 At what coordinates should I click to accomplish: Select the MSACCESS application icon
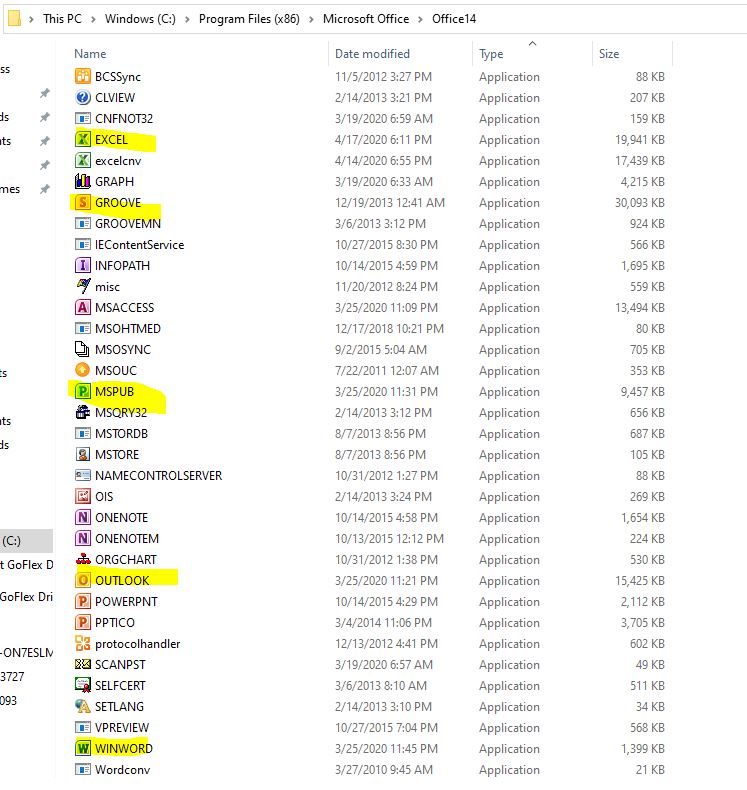click(83, 307)
